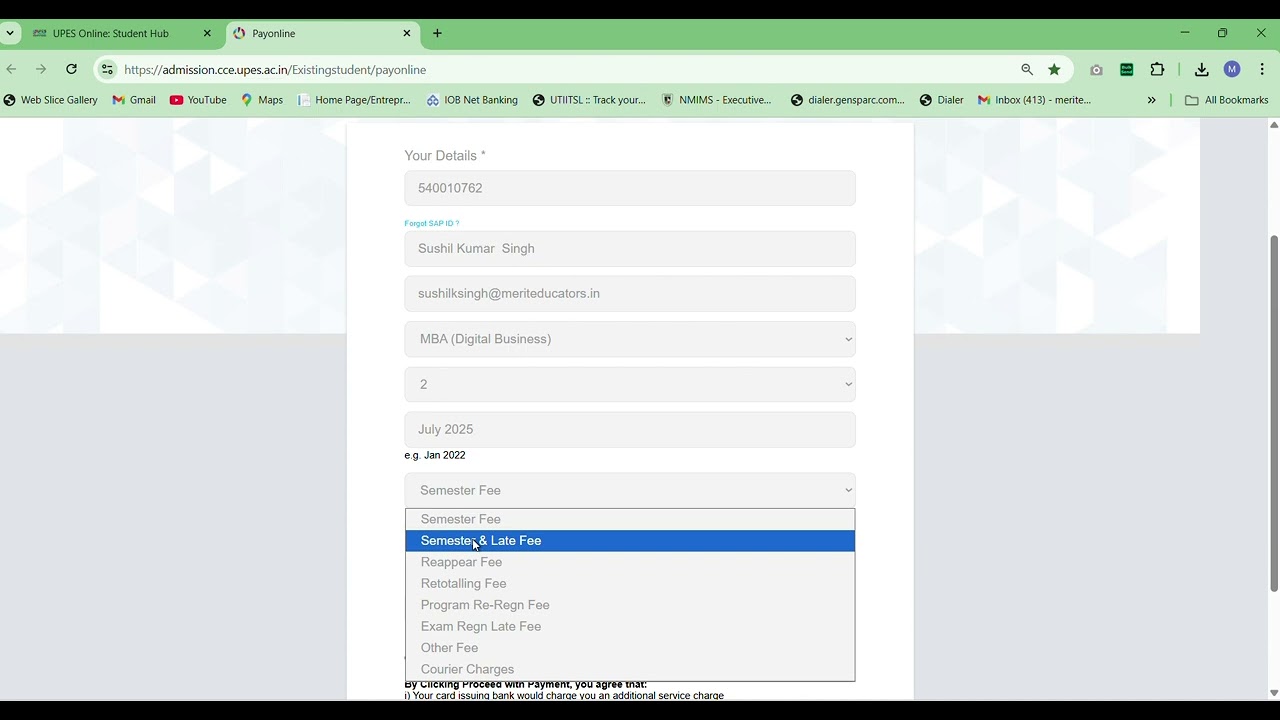Screen dimensions: 1280x720
Task: Open the Extensions puzzle icon
Action: [x=1157, y=69]
